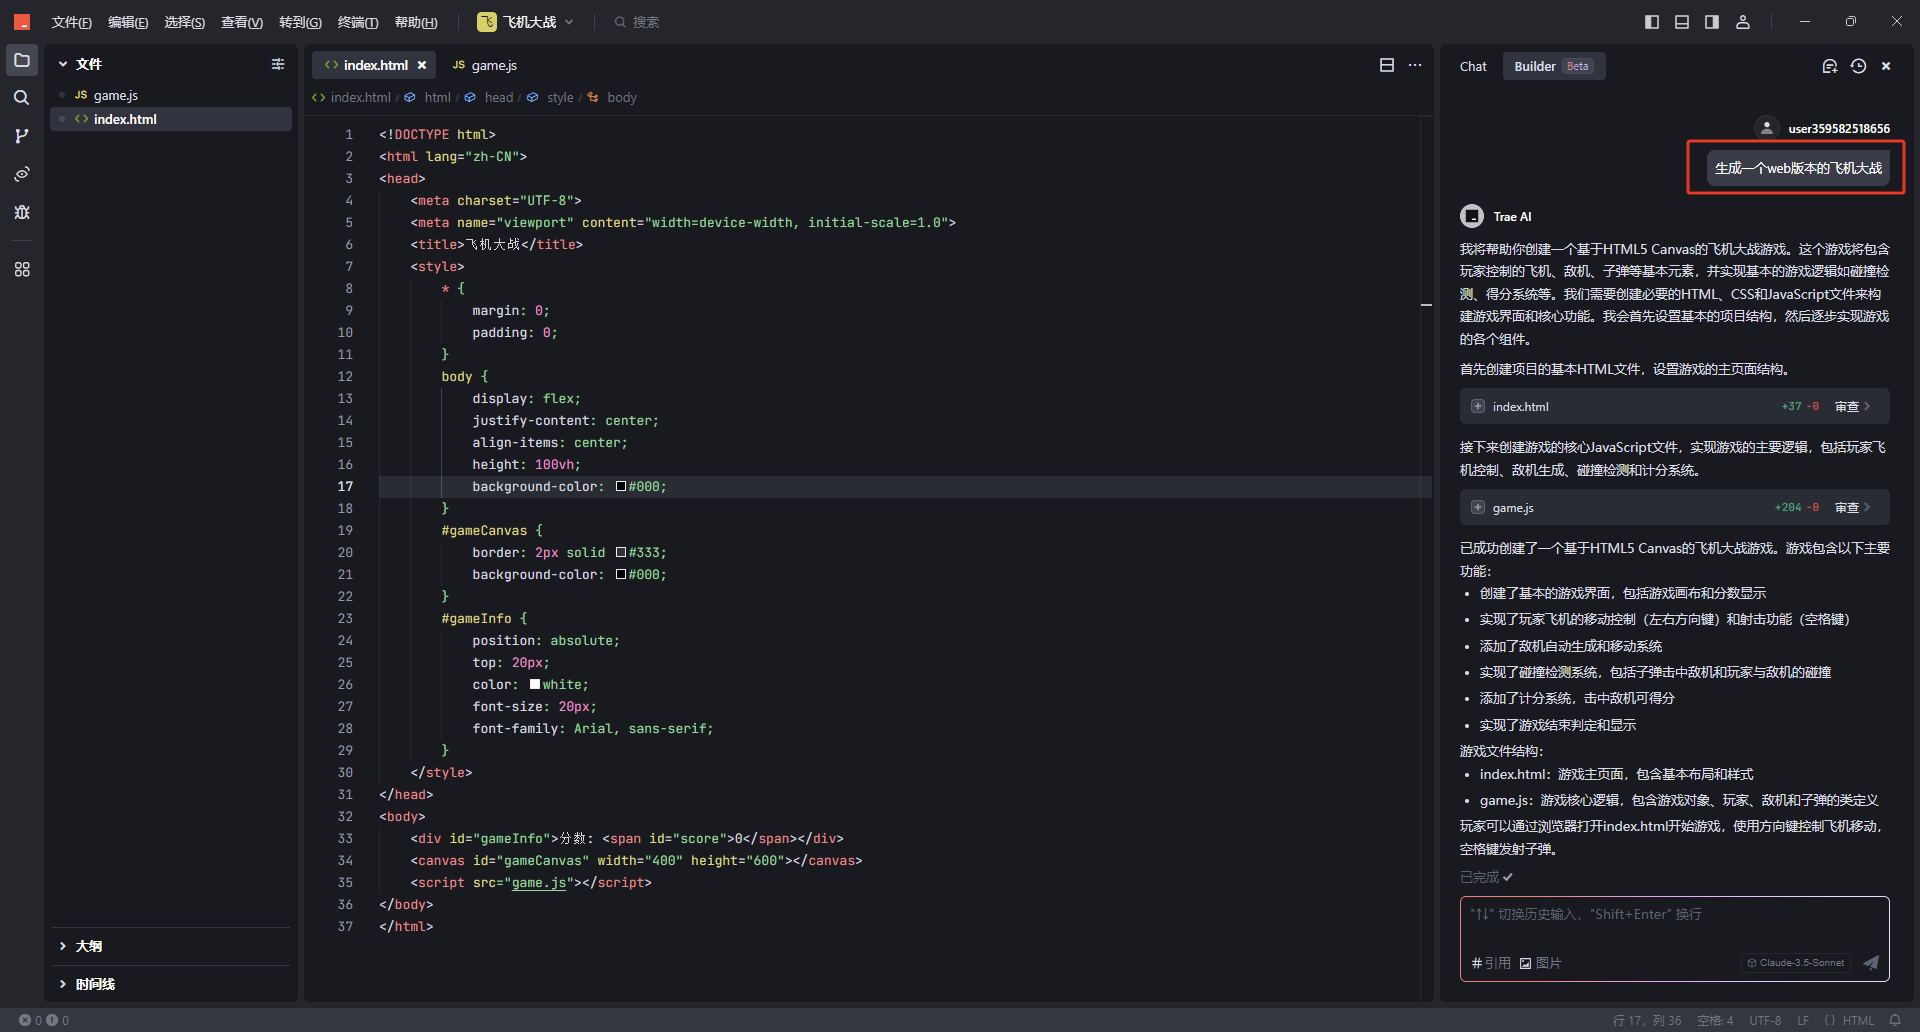This screenshot has height=1032, width=1920.
Task: Open the file panel options icon
Action: click(x=278, y=64)
